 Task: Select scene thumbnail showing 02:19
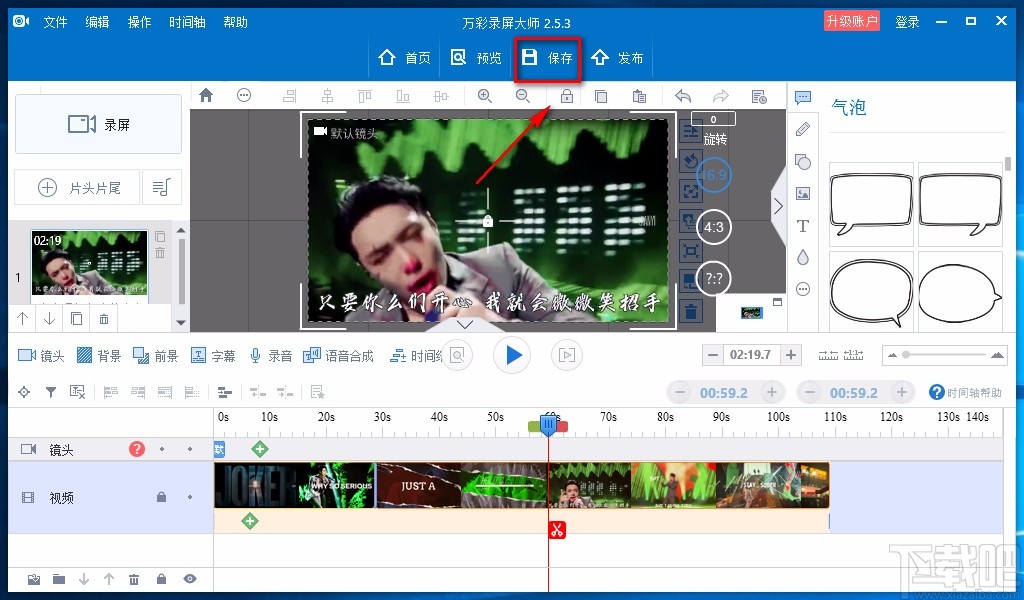tap(89, 264)
